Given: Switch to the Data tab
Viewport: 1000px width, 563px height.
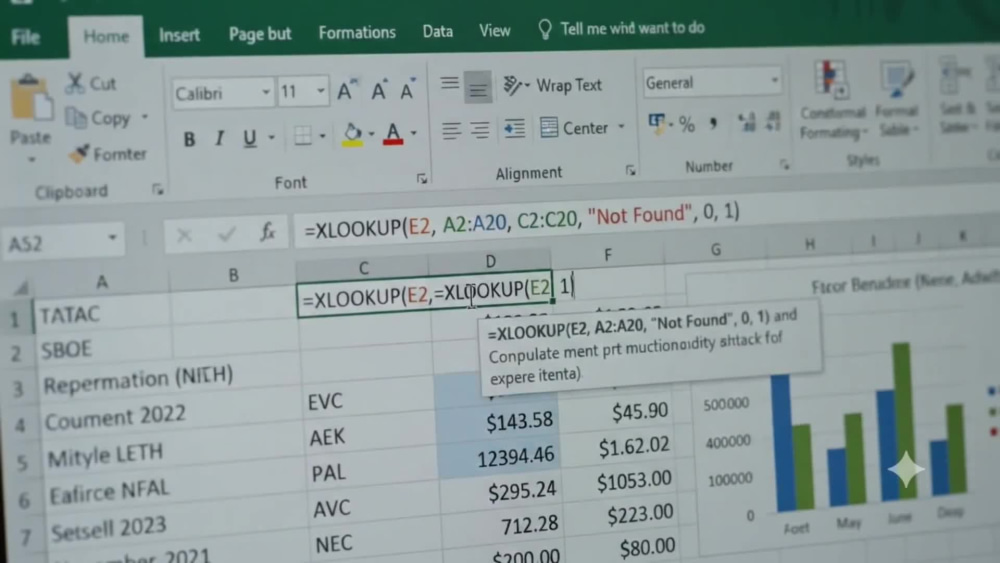Looking at the screenshot, I should coord(438,31).
